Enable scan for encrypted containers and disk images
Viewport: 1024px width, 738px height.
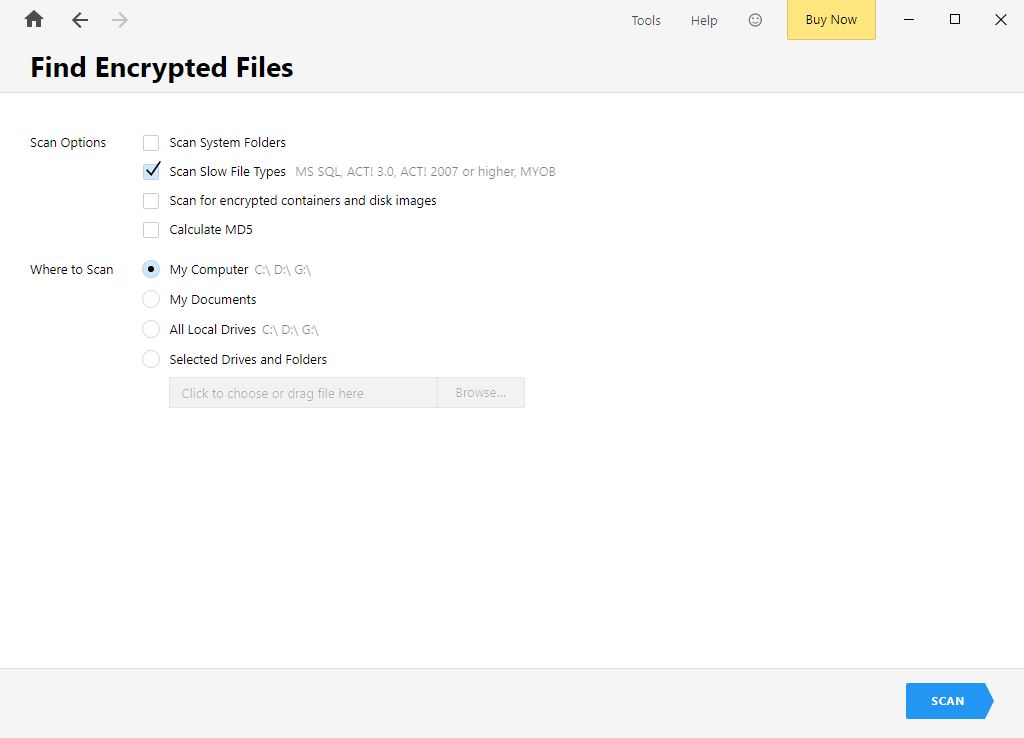click(x=151, y=201)
